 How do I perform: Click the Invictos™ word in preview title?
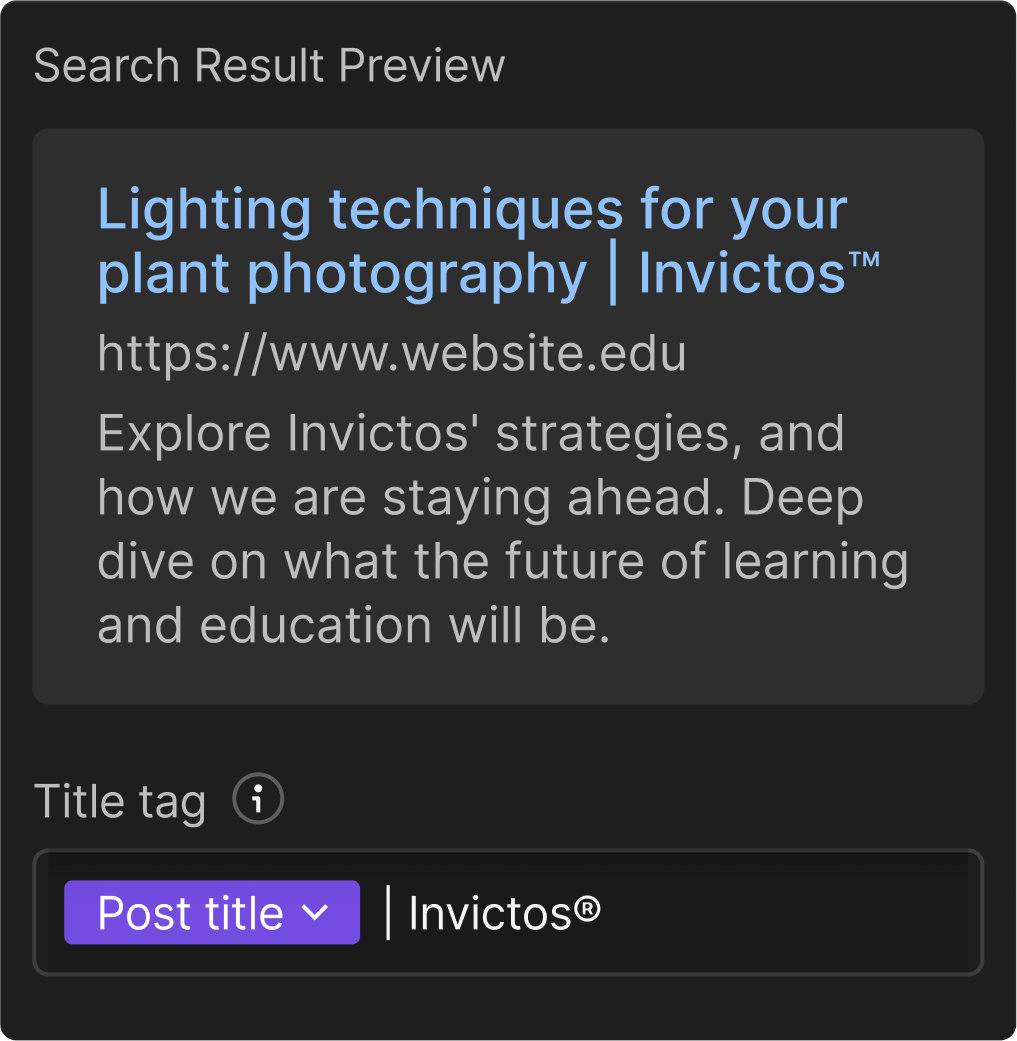point(759,274)
